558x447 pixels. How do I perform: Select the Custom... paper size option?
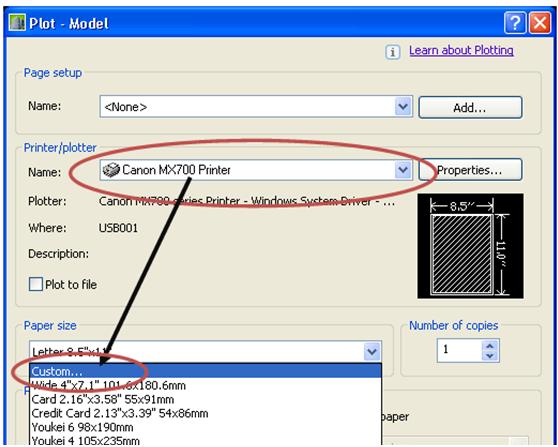[x=205, y=371]
